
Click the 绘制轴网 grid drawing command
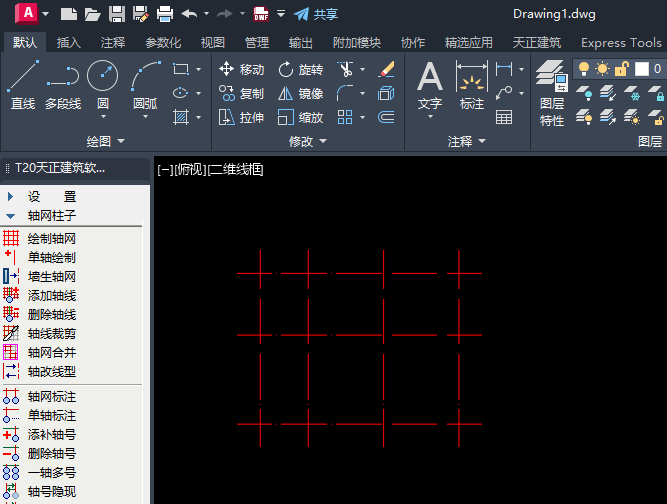(51, 239)
